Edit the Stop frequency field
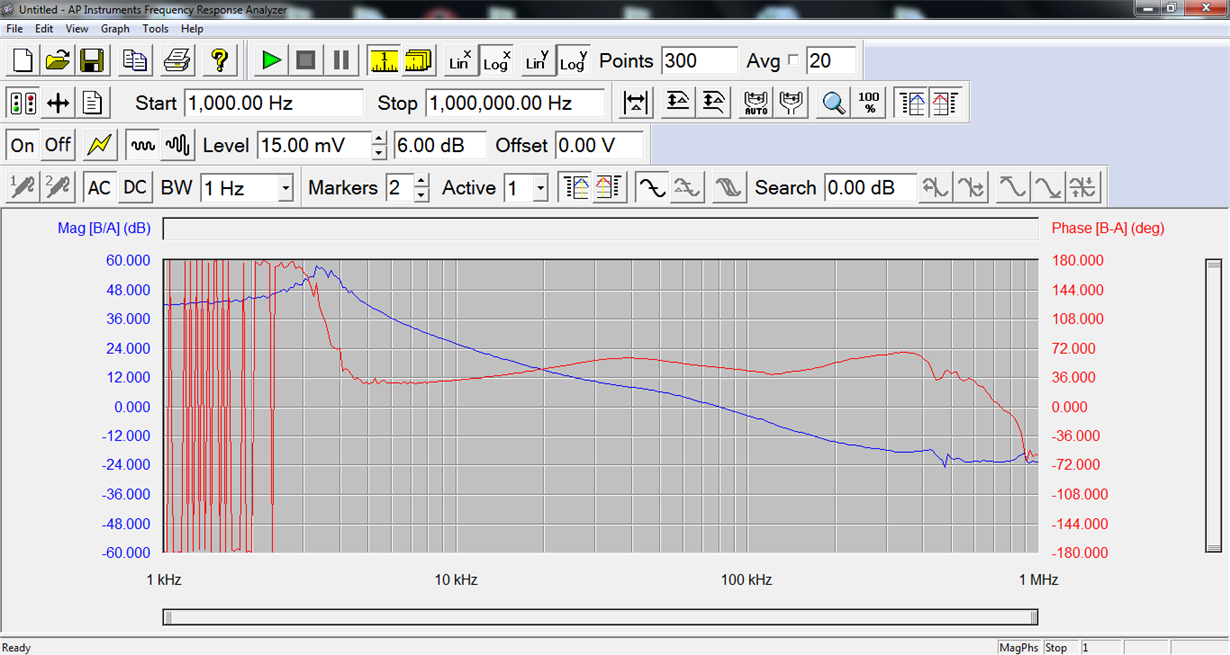Viewport: 1230px width, 655px height. (x=515, y=103)
